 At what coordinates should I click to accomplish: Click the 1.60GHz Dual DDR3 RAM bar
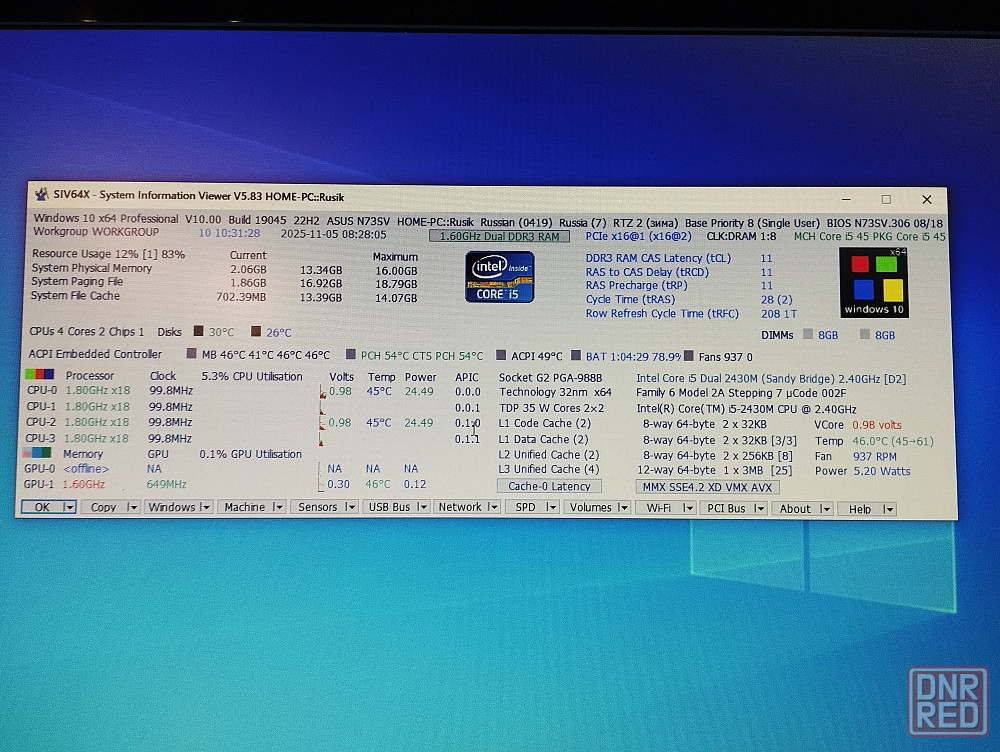(x=499, y=236)
